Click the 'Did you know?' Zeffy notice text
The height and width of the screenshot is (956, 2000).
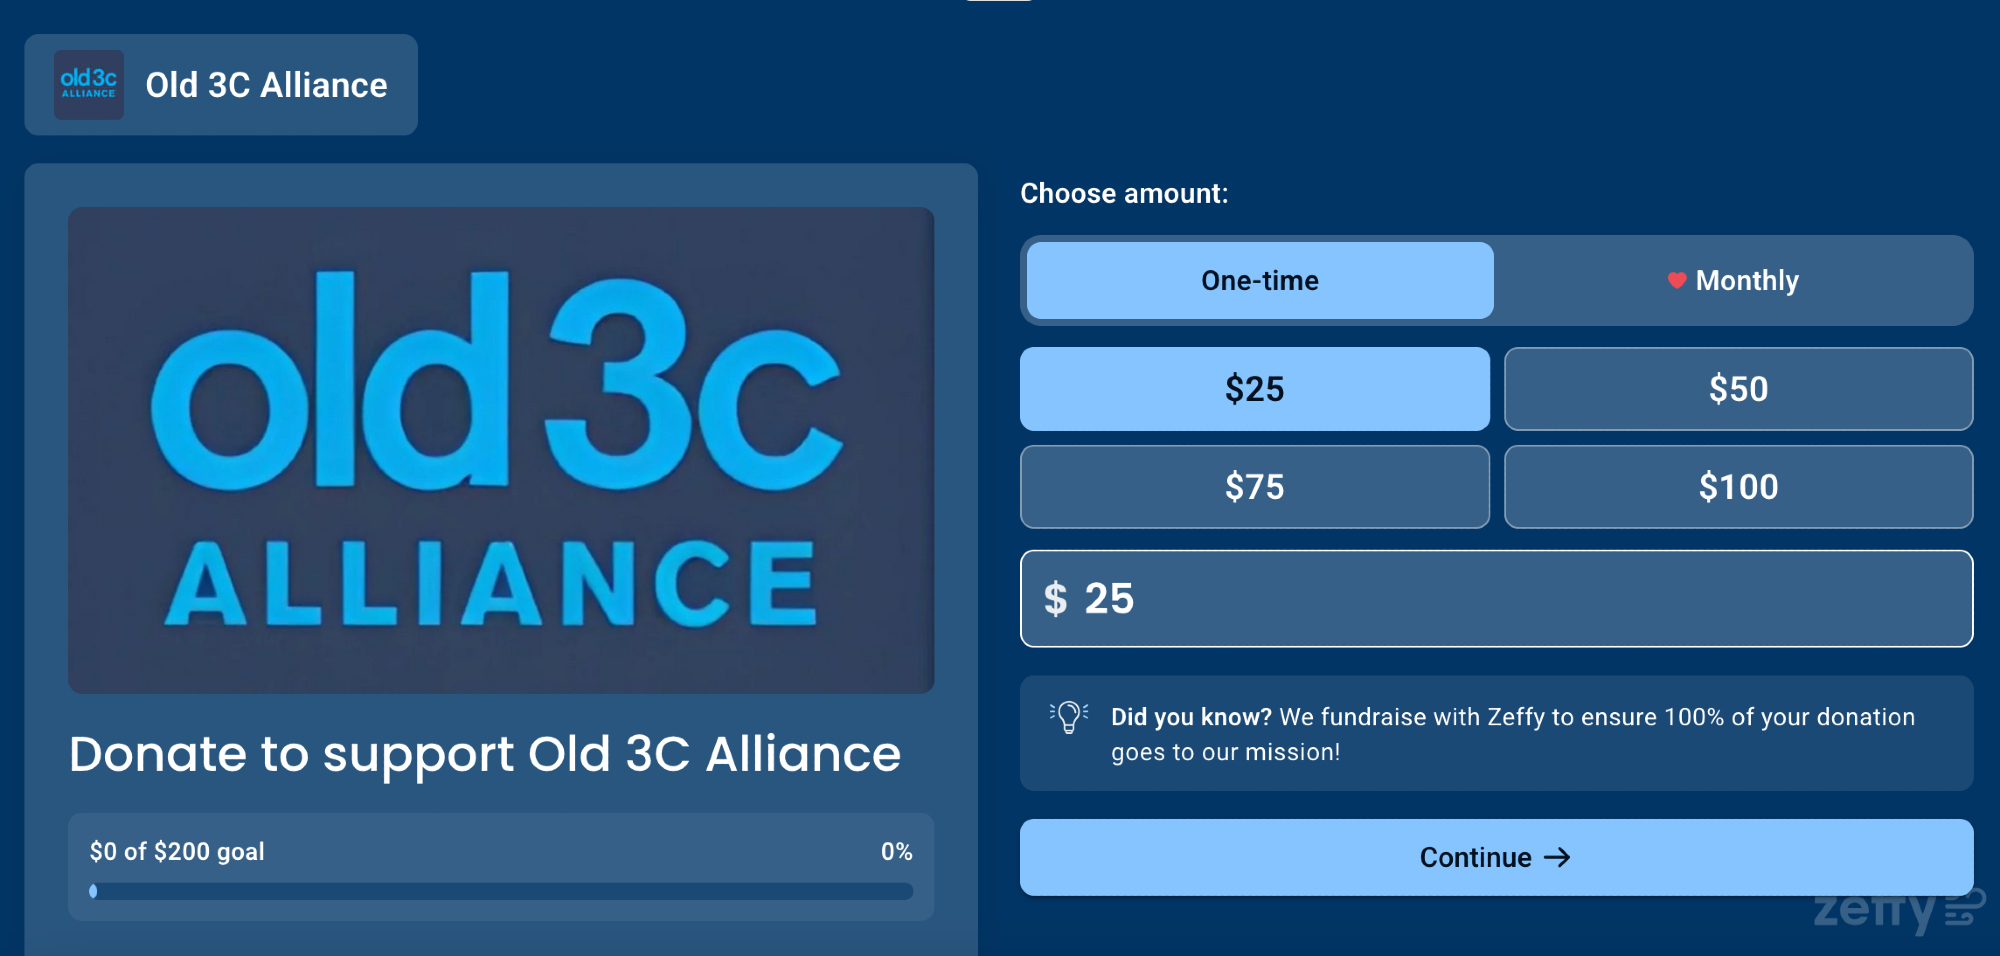click(1512, 734)
